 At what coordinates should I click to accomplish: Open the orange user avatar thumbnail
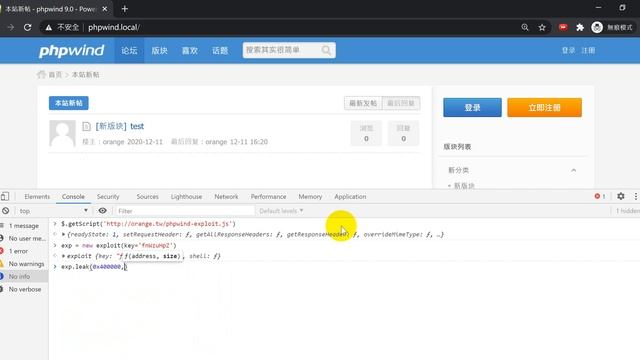[62, 133]
